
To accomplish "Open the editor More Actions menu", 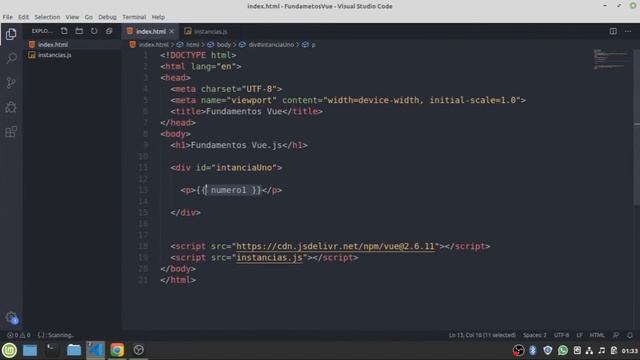I will (x=628, y=31).
